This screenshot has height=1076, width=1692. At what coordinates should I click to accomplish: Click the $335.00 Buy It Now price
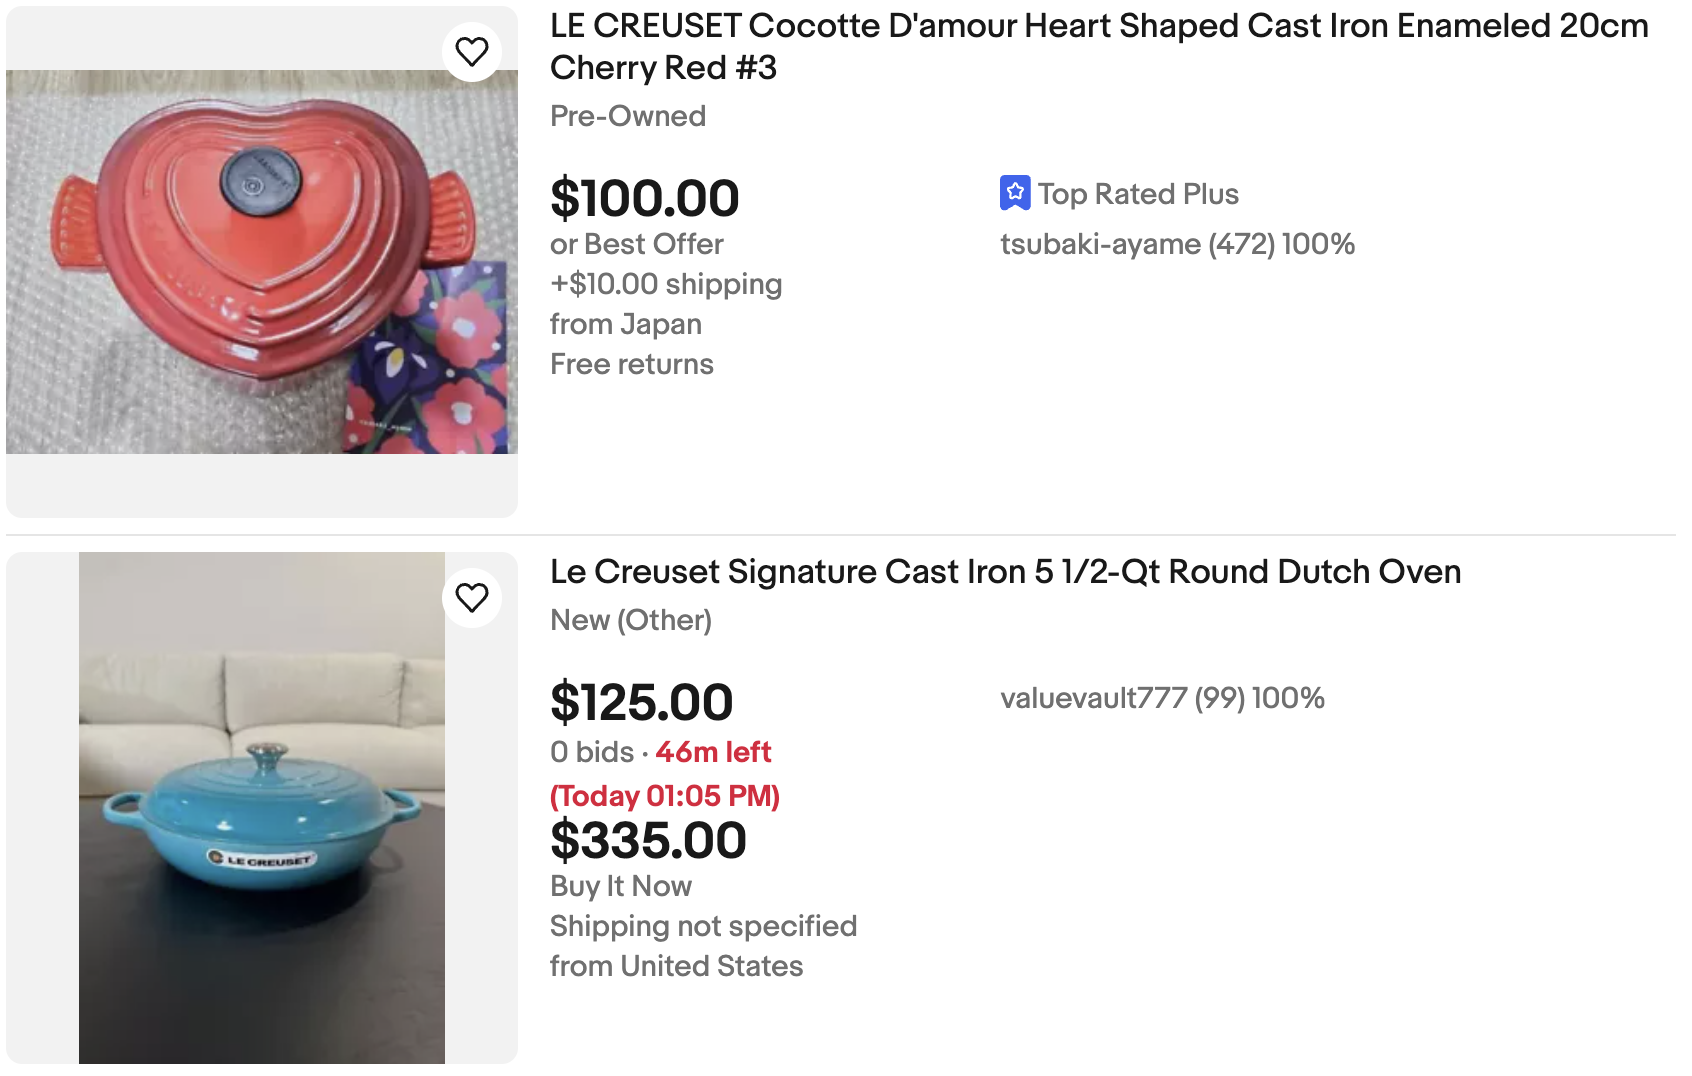pyautogui.click(x=648, y=840)
